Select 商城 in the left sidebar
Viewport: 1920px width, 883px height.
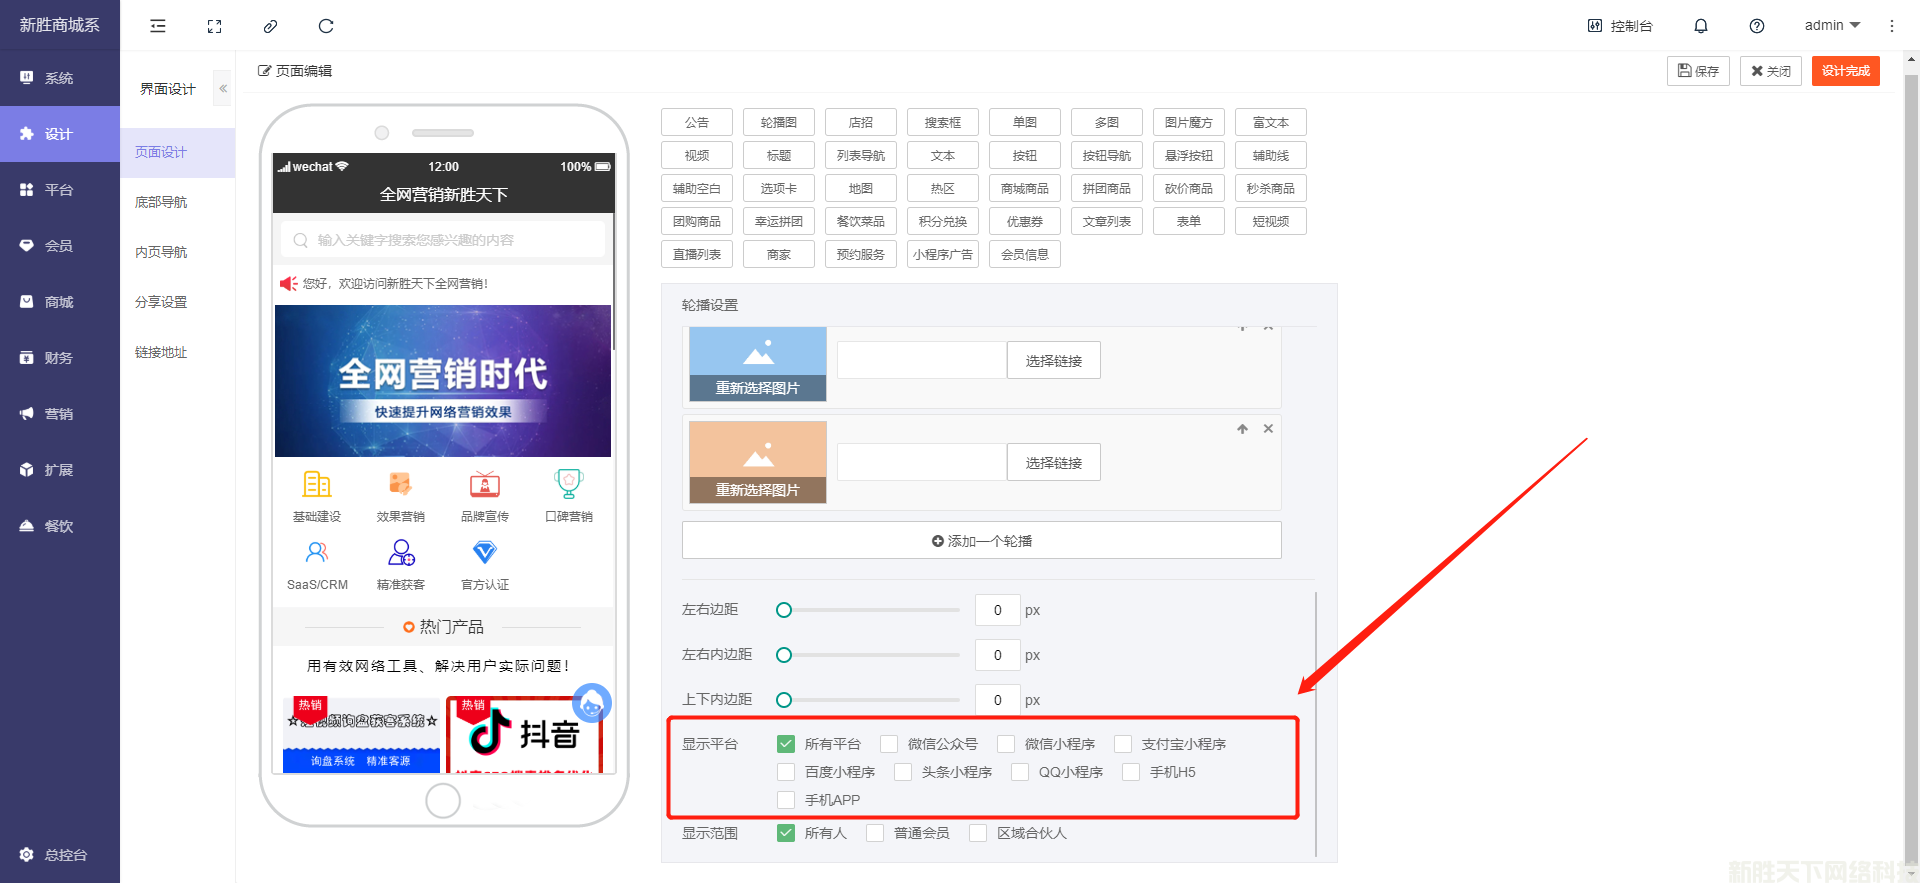(x=59, y=302)
